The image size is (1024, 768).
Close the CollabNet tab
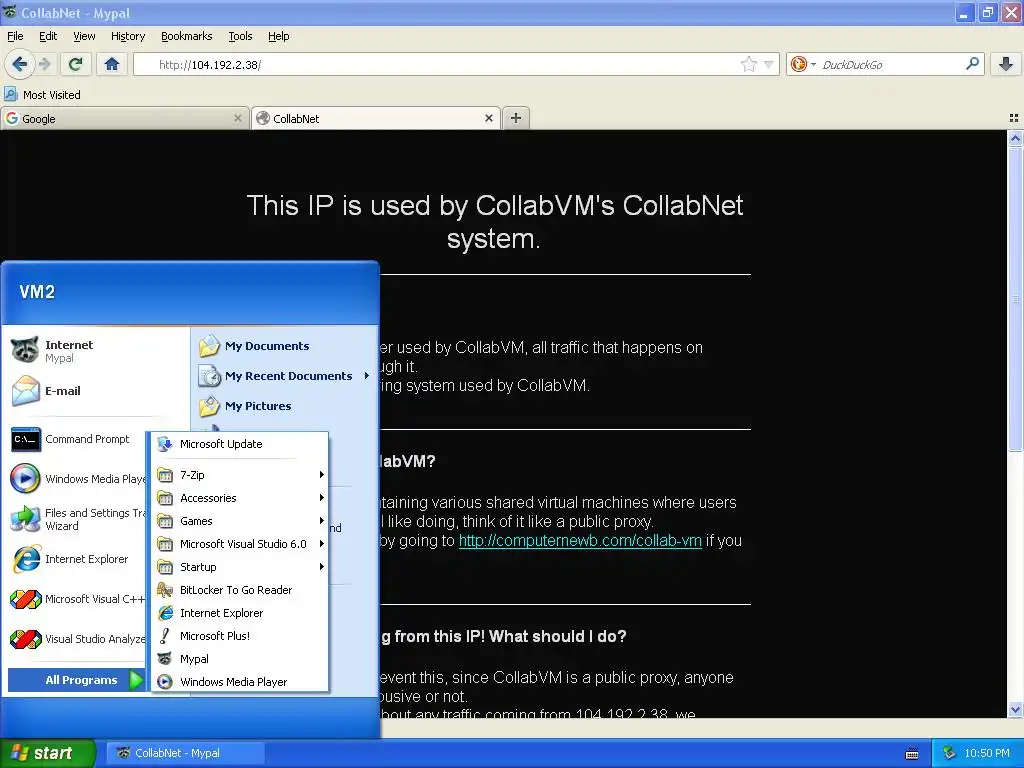coord(488,118)
